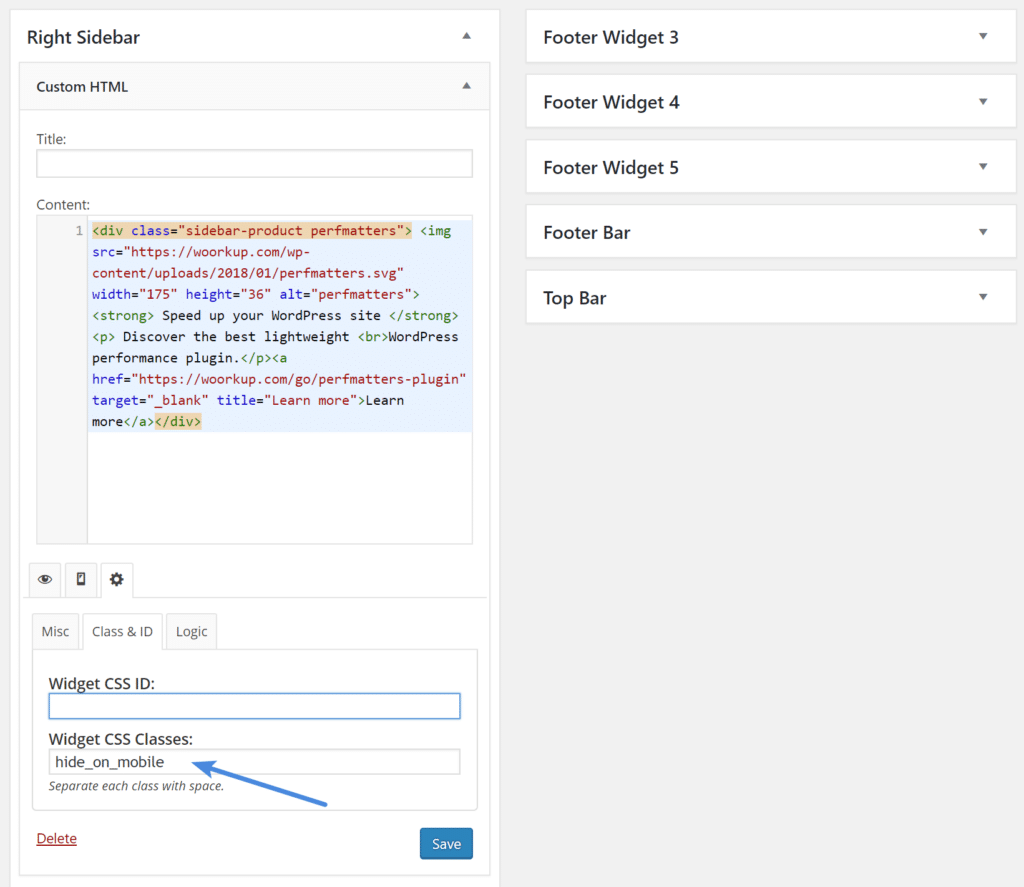Click the Footer Widget 4 heading

(x=611, y=103)
